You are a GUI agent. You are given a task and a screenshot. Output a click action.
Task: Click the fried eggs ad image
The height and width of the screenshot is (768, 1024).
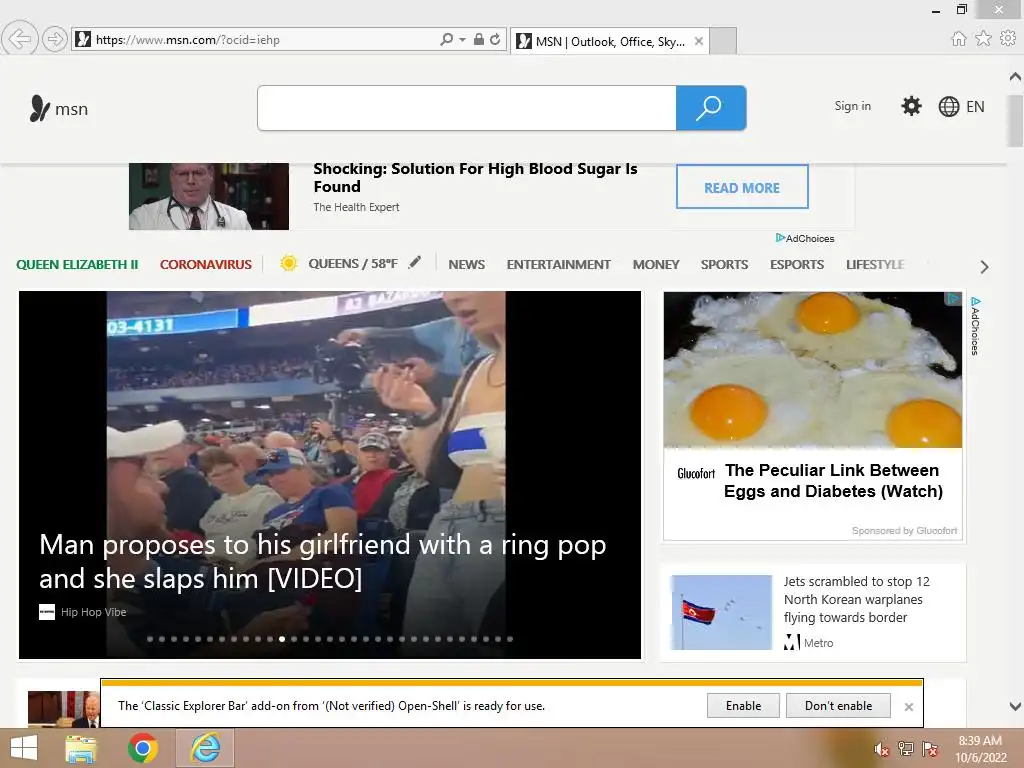pos(812,370)
